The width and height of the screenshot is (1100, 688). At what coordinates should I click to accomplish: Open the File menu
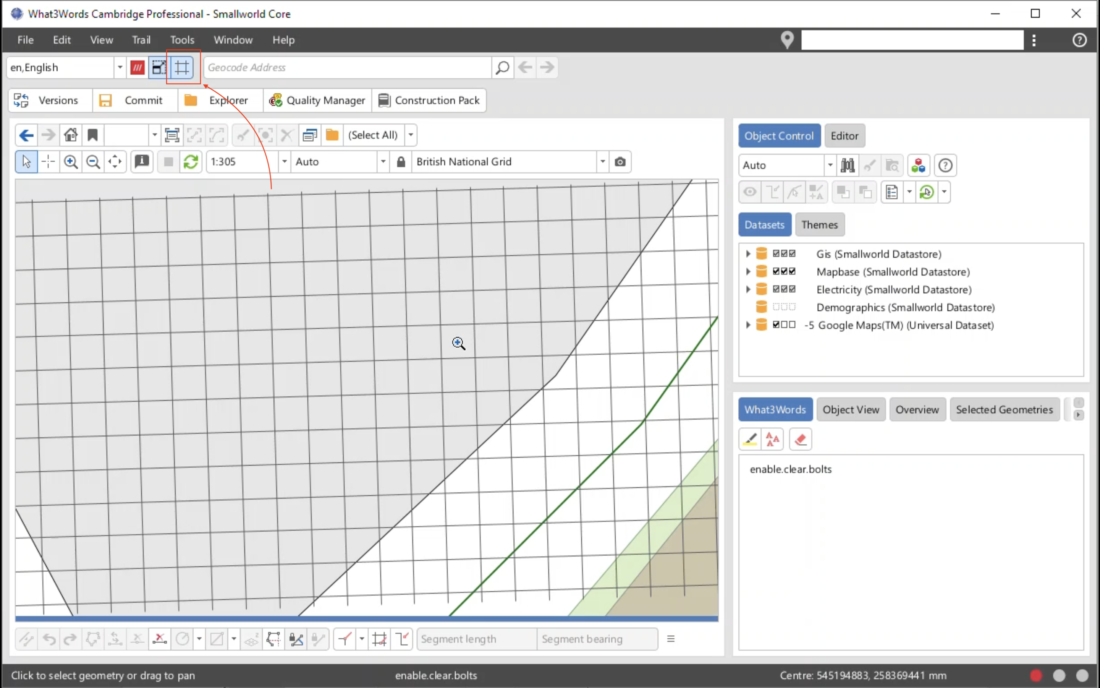[x=25, y=40]
